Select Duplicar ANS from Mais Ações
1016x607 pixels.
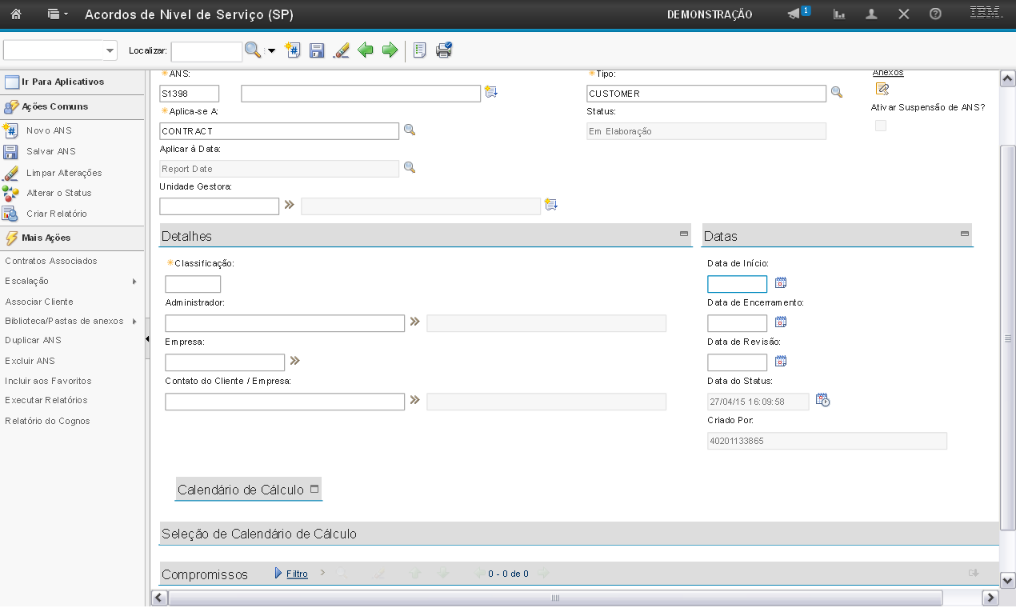tap(33, 340)
